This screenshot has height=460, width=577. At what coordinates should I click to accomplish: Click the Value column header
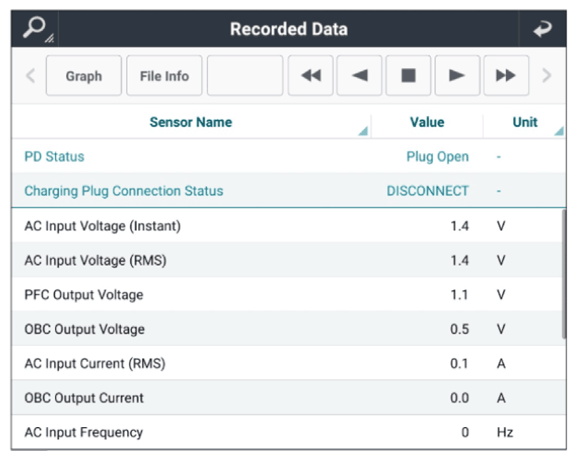pyautogui.click(x=427, y=122)
